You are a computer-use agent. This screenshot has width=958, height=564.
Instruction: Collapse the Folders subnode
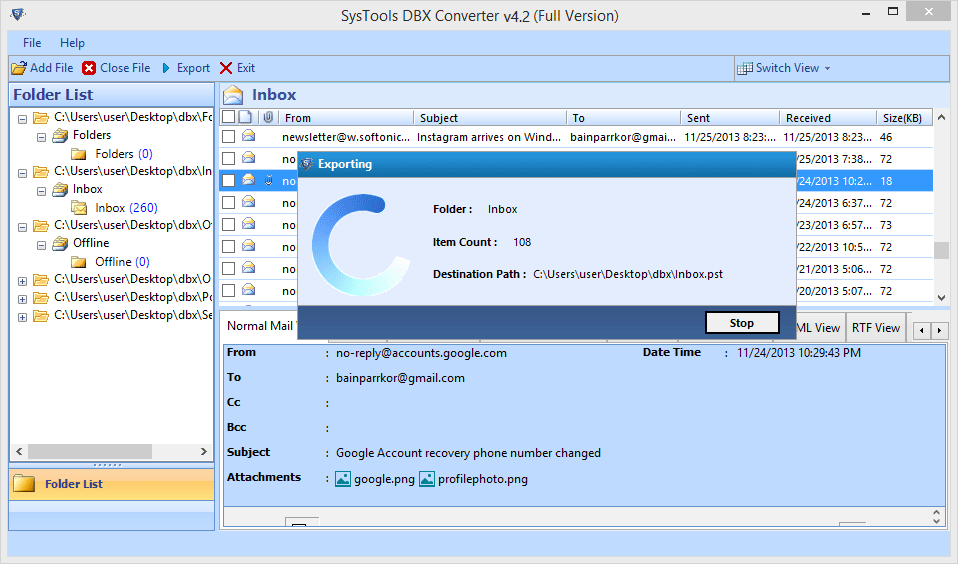click(x=42, y=137)
